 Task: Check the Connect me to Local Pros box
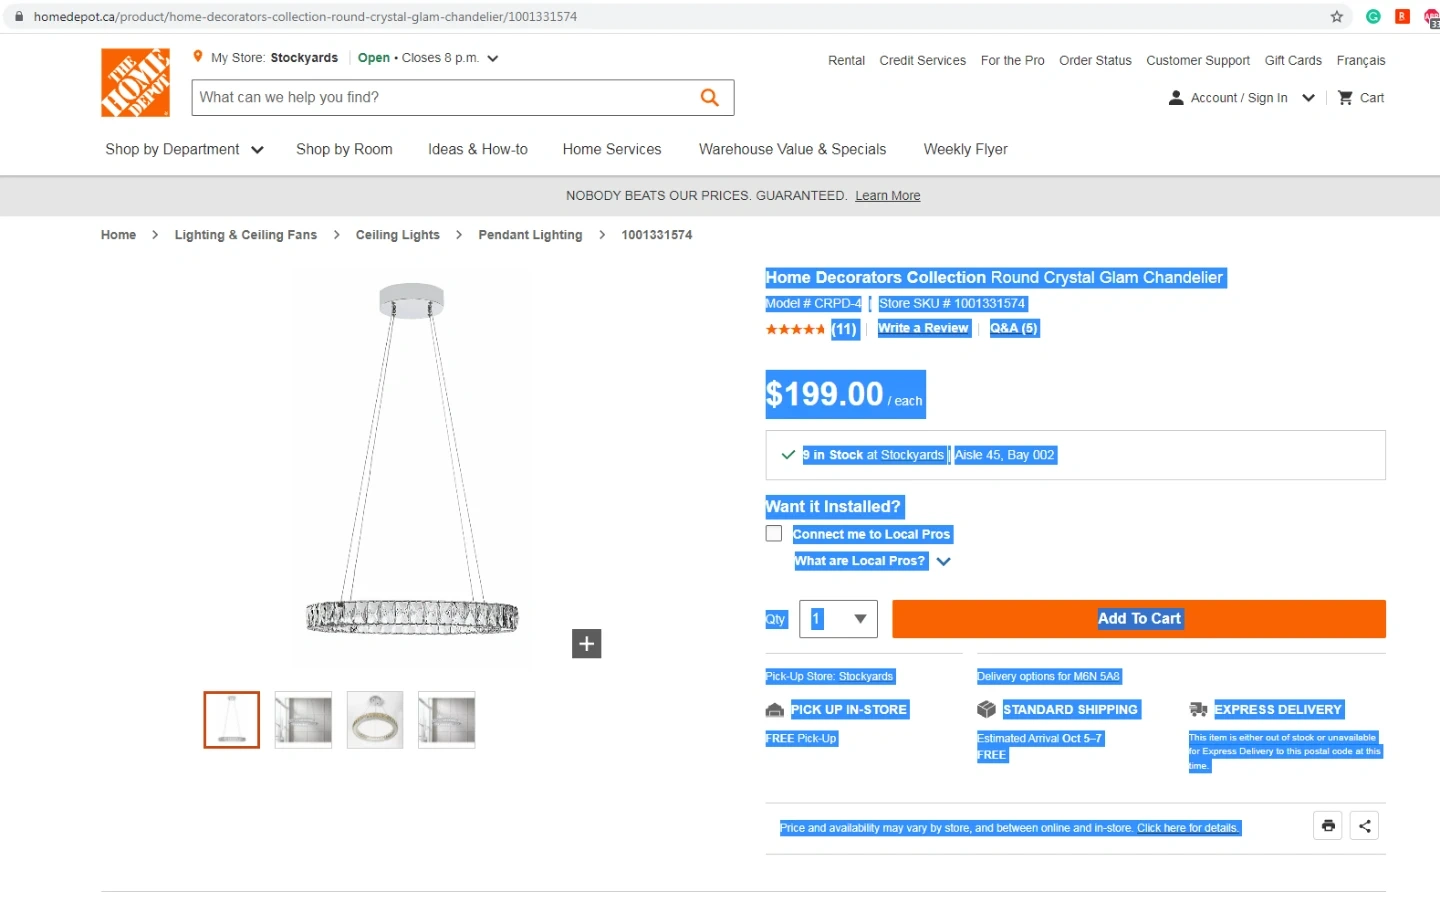pyautogui.click(x=774, y=534)
